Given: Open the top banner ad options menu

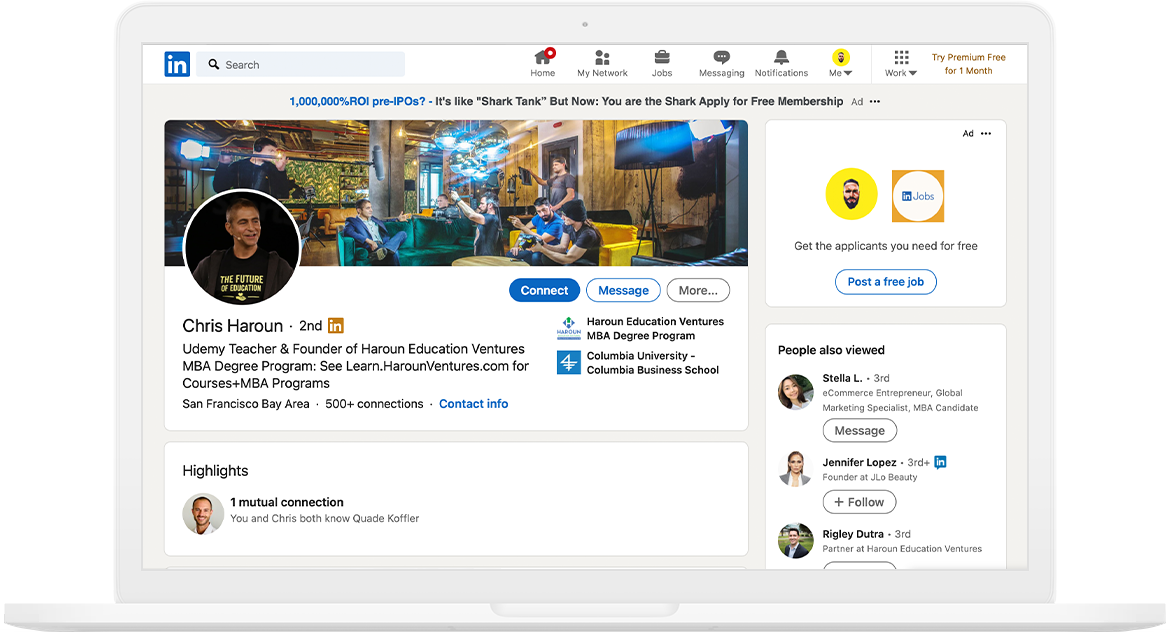Looking at the screenshot, I should point(875,102).
